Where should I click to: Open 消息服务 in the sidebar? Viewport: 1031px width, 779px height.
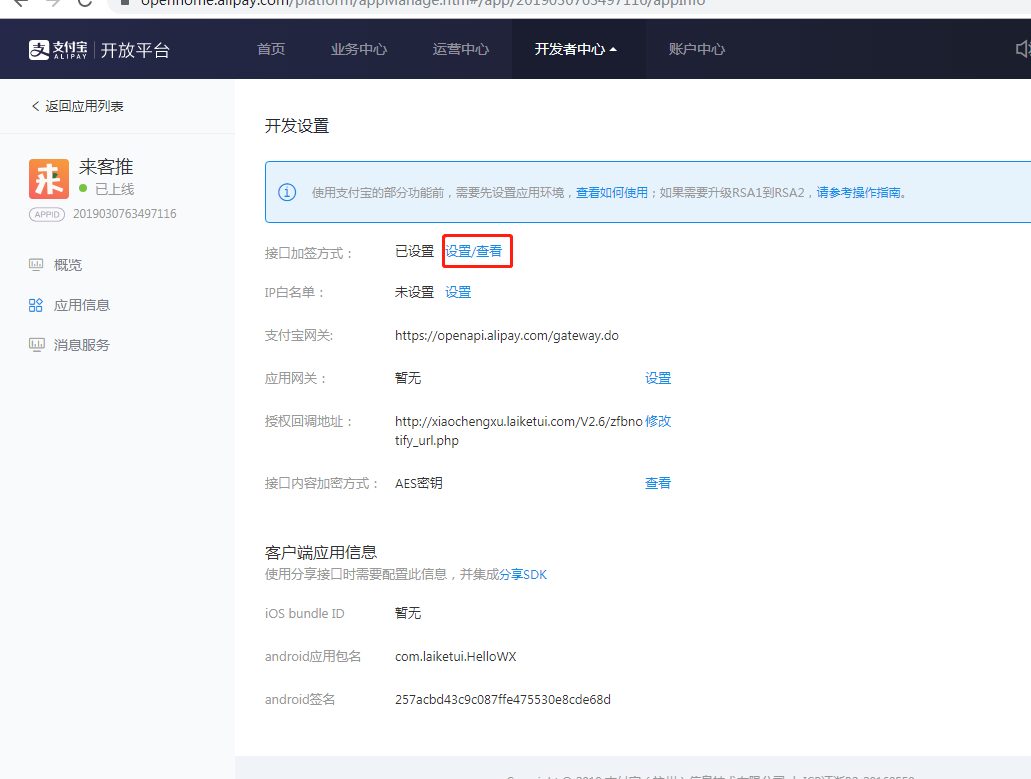coord(82,345)
